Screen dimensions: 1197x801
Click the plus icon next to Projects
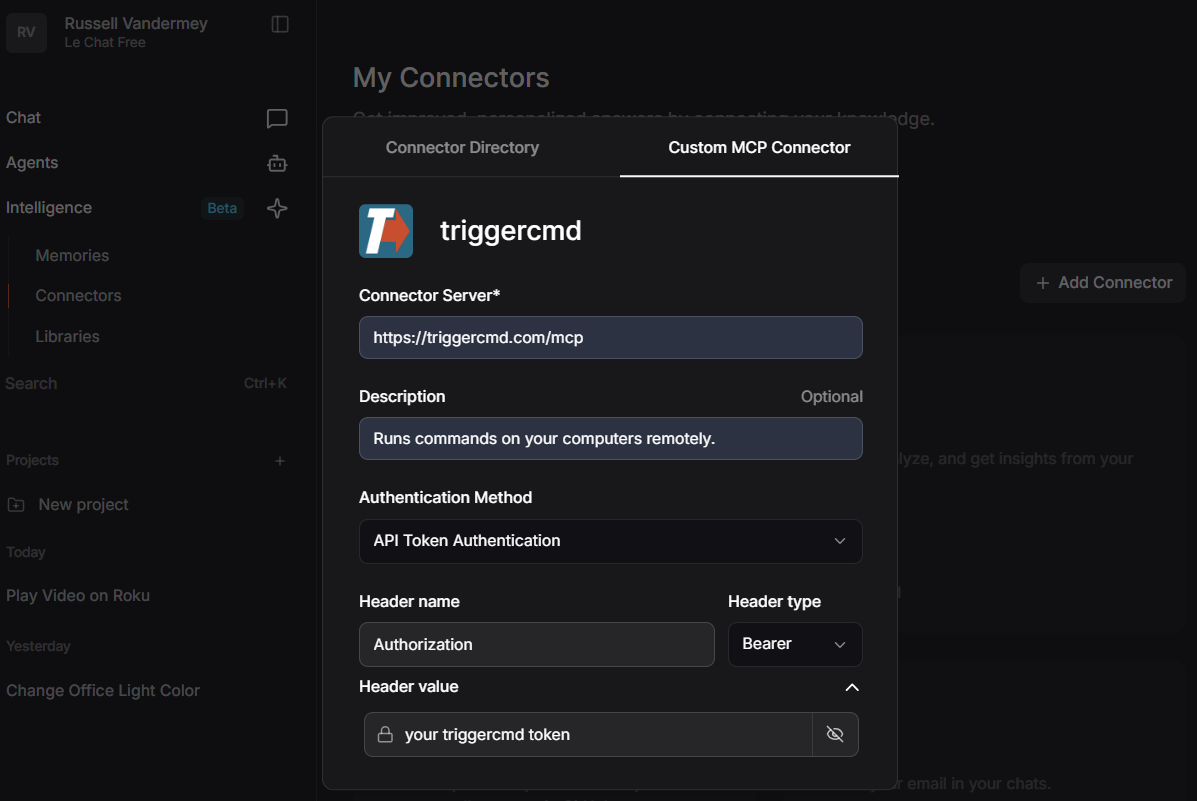coord(280,461)
